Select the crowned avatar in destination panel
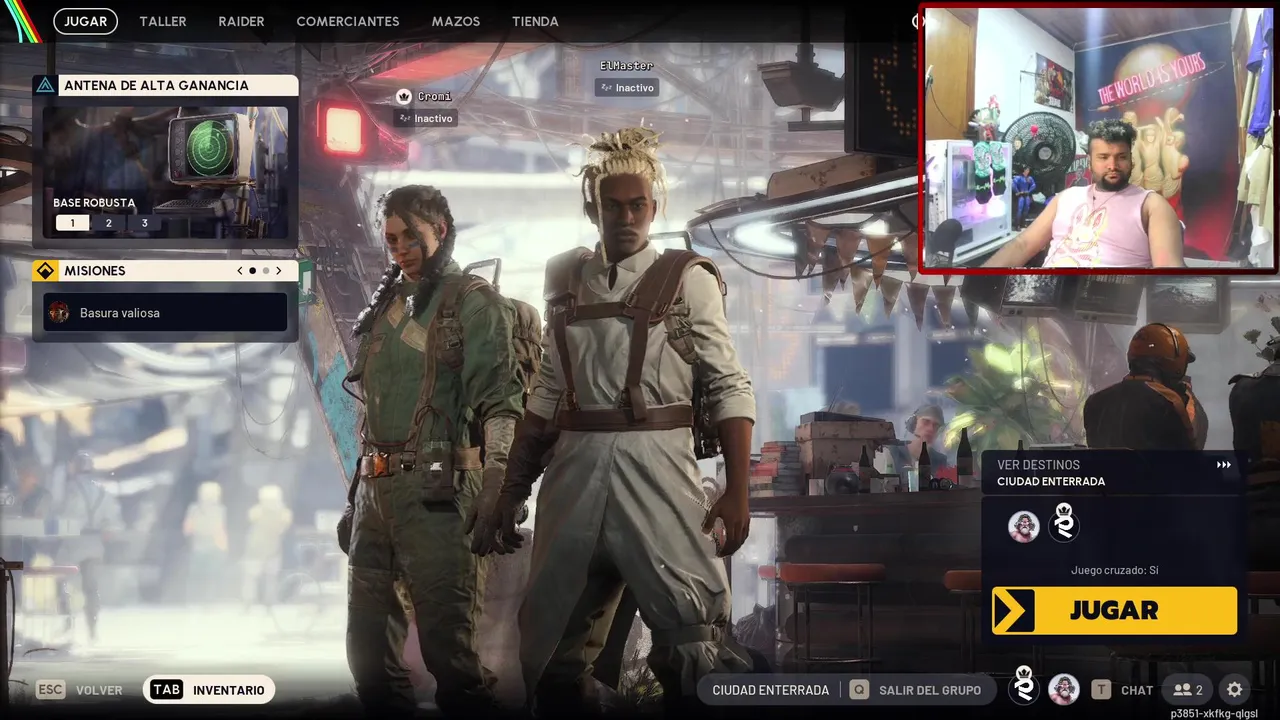 click(1064, 522)
